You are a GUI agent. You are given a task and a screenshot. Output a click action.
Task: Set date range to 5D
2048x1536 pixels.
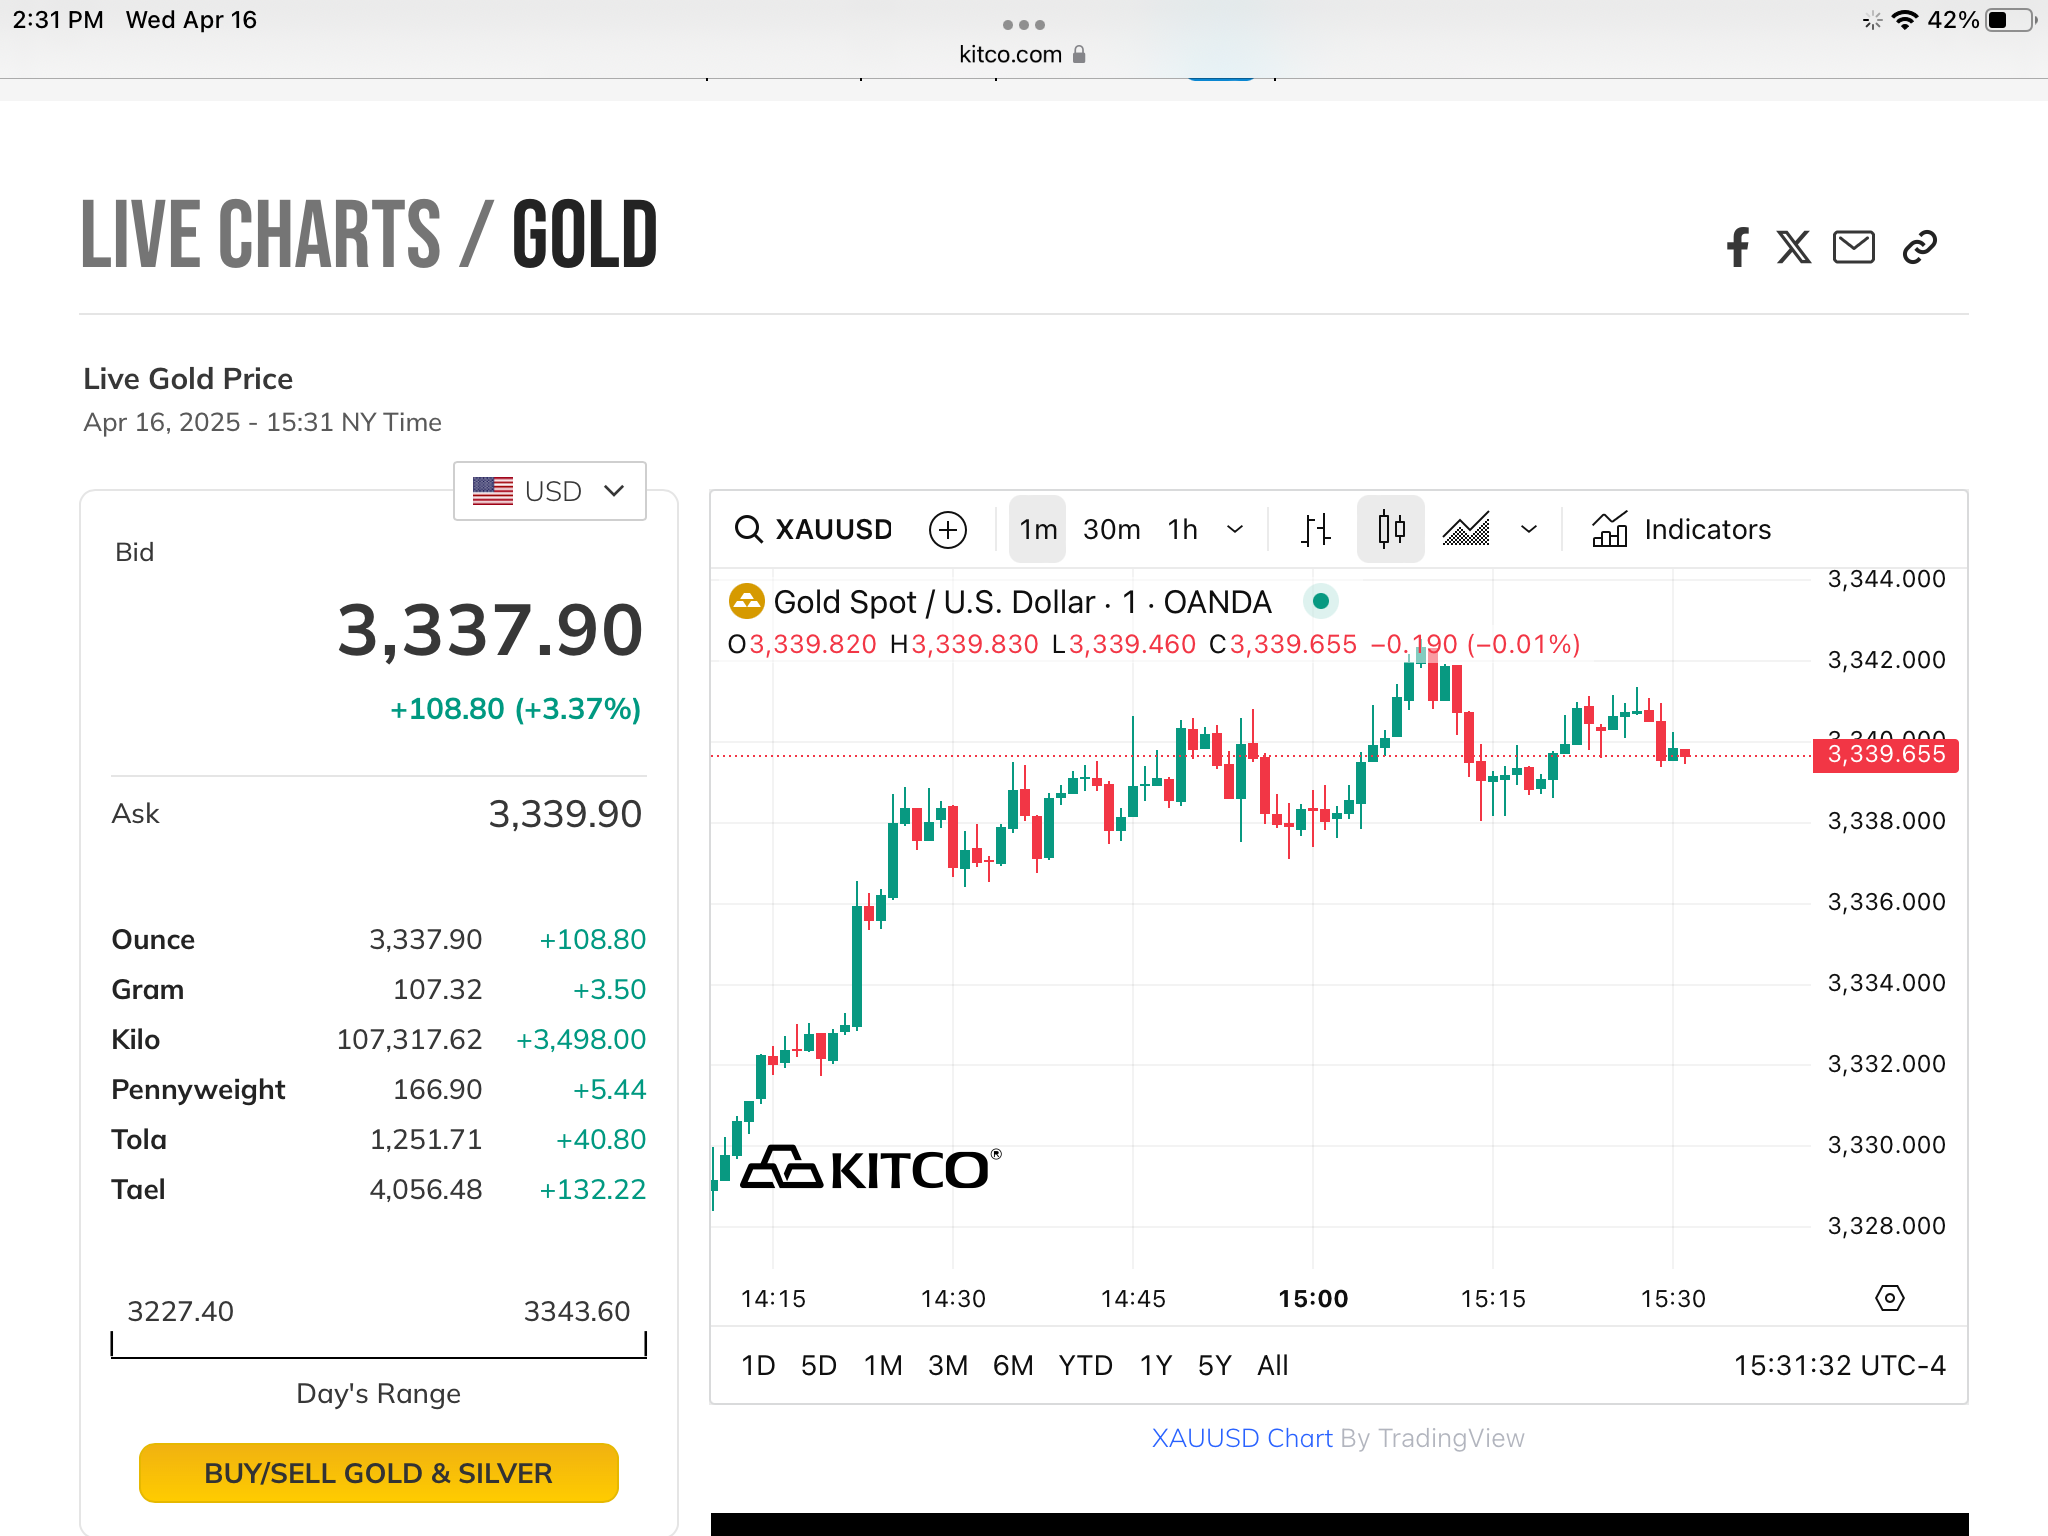819,1365
